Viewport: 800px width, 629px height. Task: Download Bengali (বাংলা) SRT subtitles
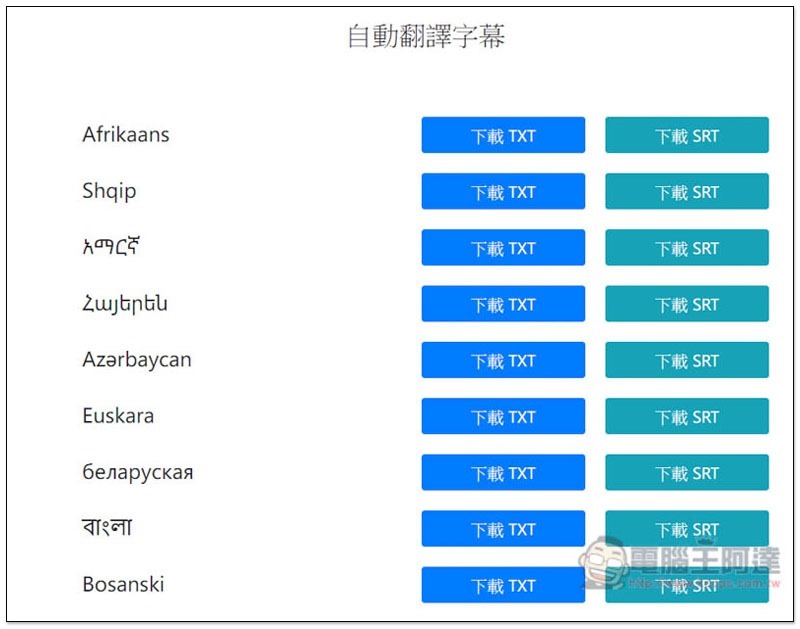687,529
